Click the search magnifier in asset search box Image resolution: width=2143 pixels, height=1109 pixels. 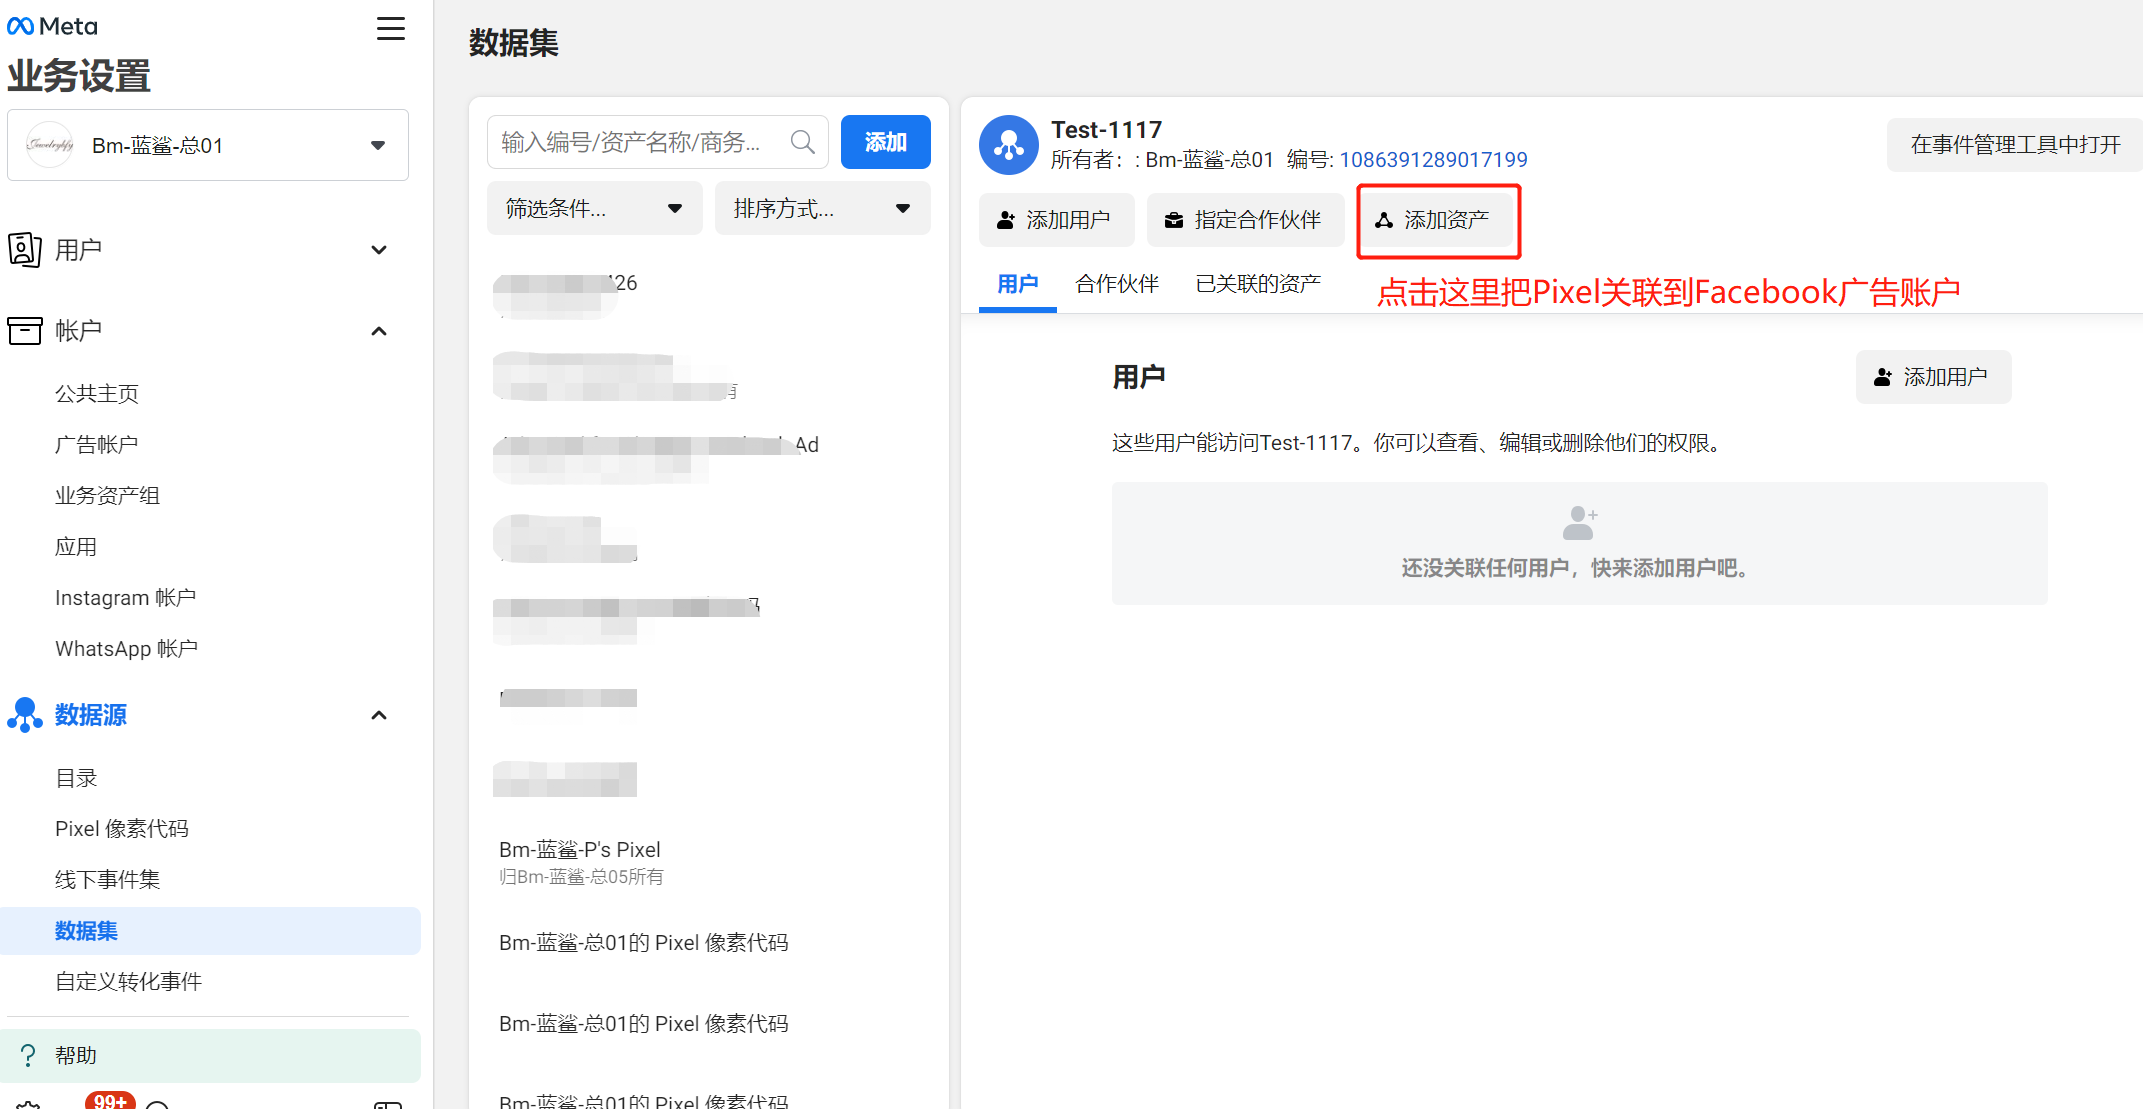coord(802,142)
